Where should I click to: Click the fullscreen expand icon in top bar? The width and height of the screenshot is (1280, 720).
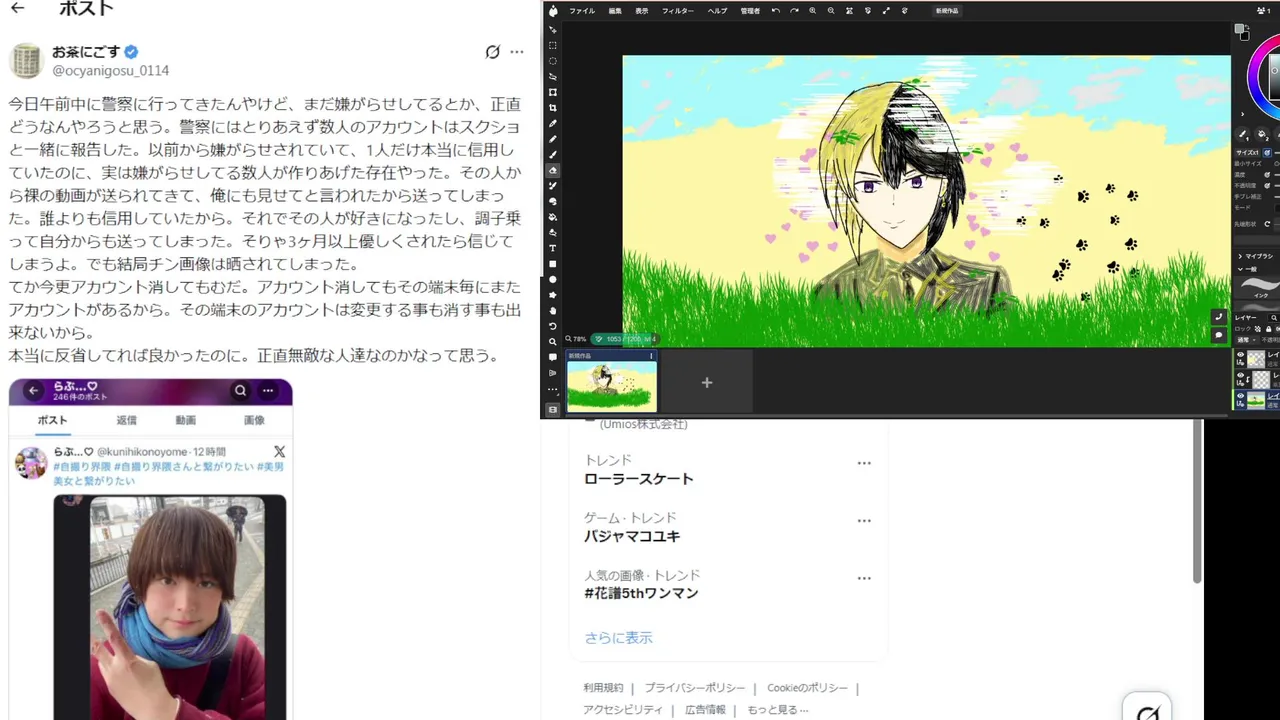(x=886, y=11)
